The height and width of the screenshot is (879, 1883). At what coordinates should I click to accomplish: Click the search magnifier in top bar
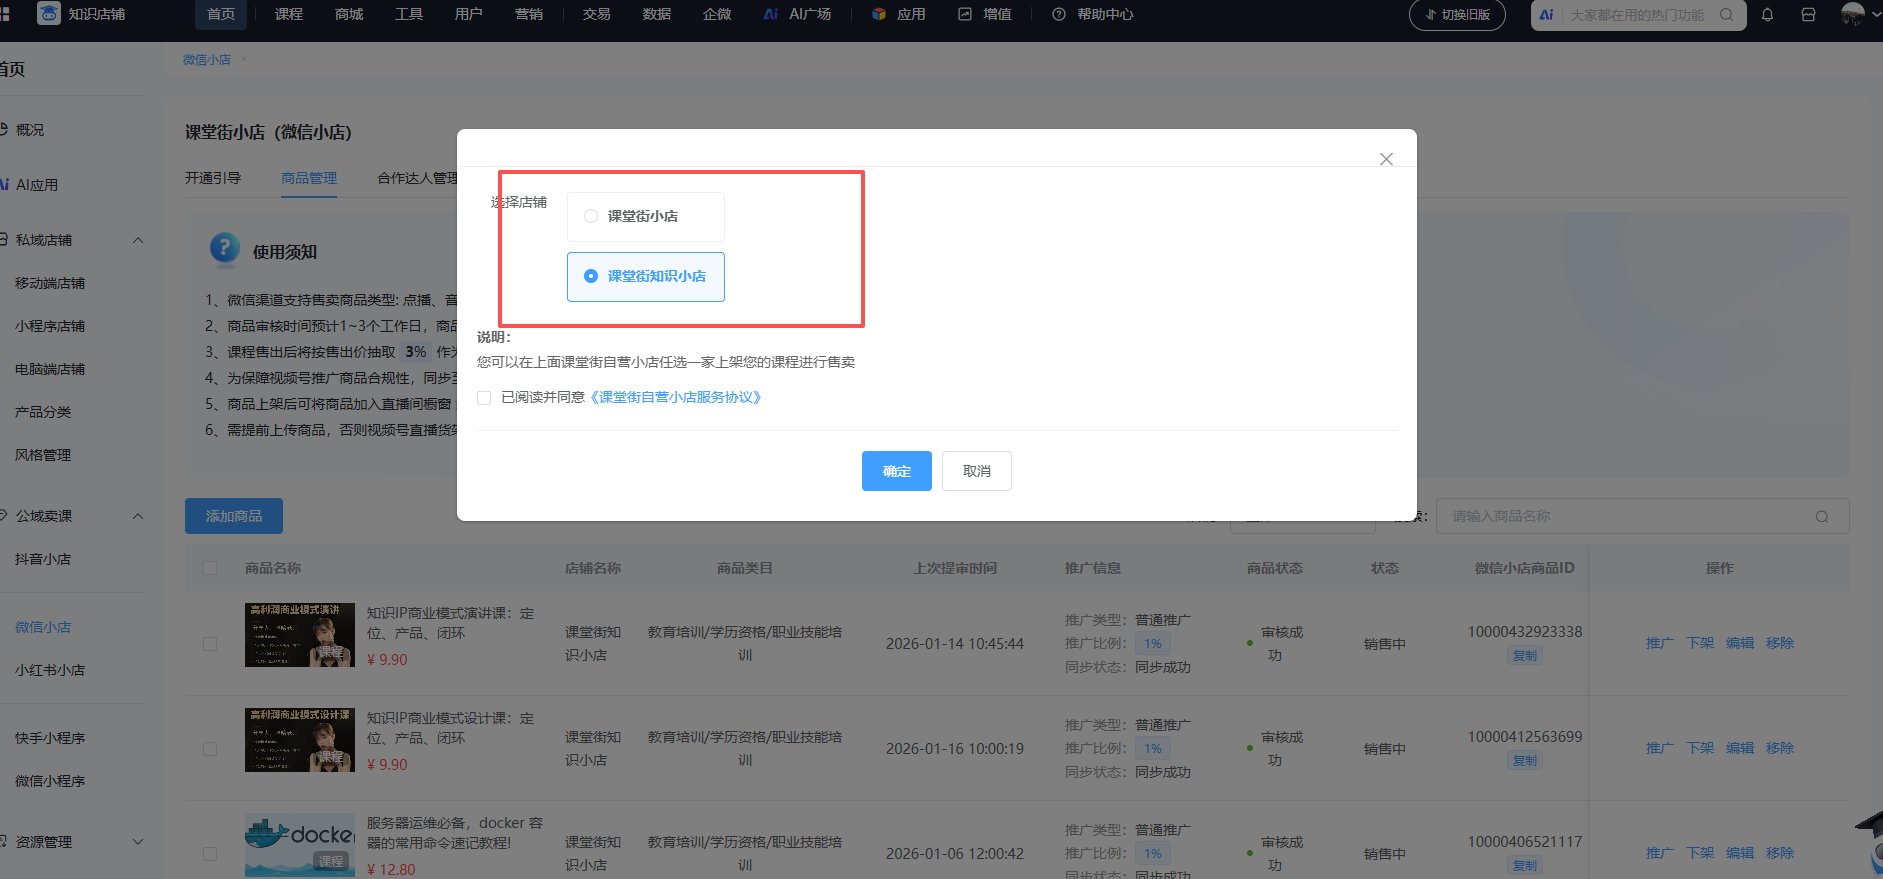[x=1726, y=15]
